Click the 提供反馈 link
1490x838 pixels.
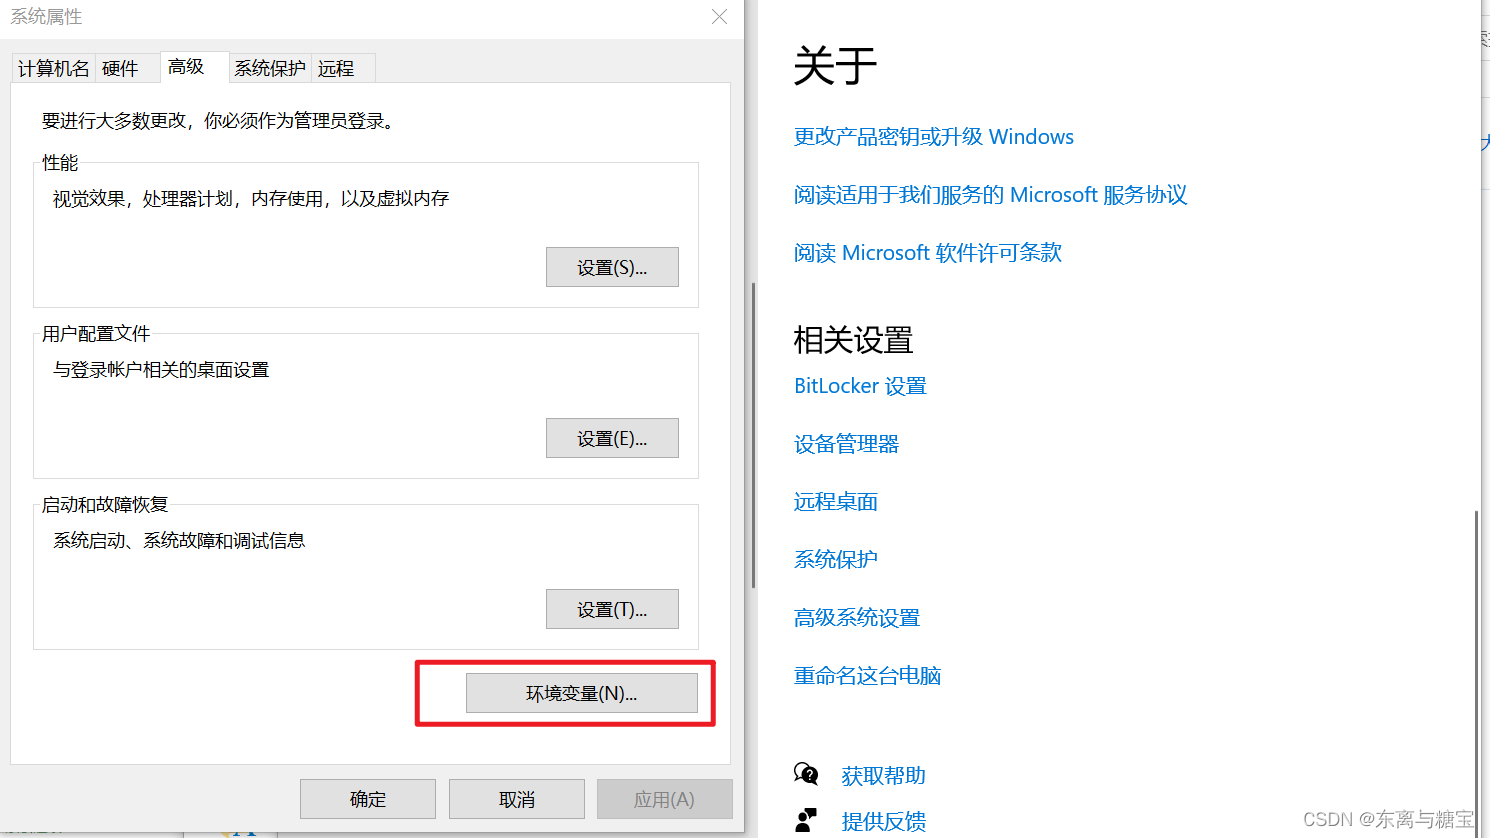tap(884, 822)
